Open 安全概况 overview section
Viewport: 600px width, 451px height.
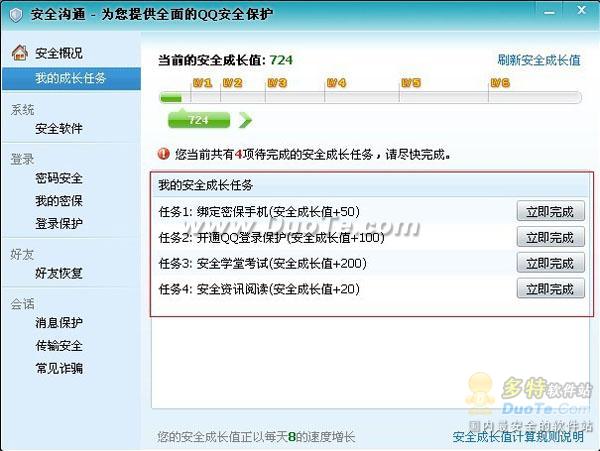coord(59,53)
